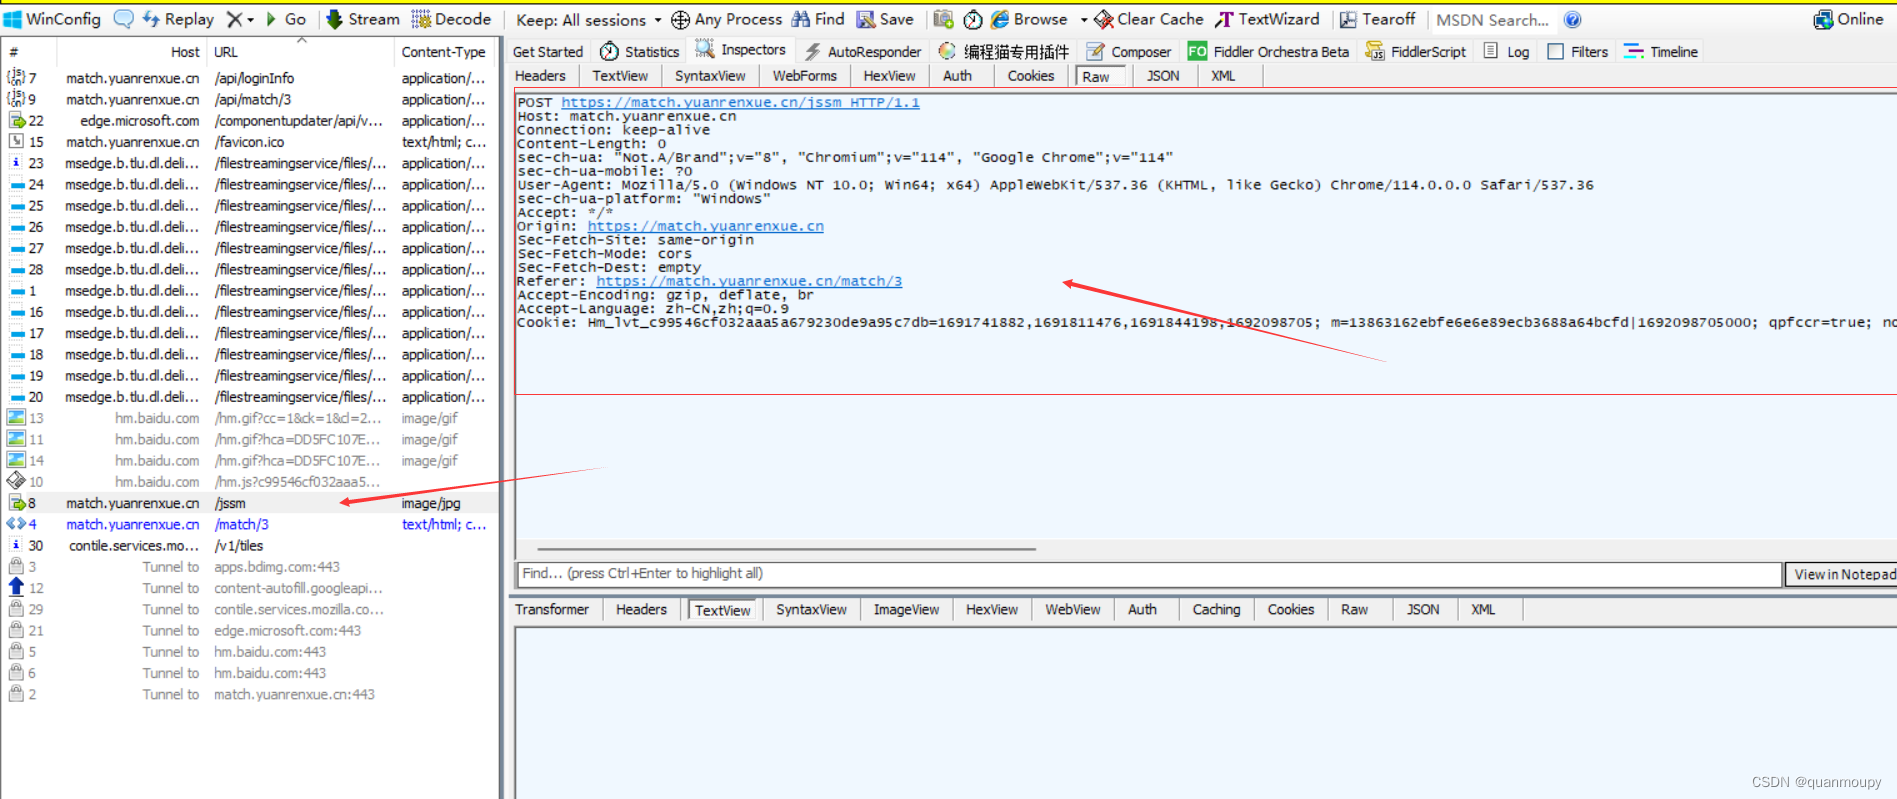Sort sessions by Host column
The height and width of the screenshot is (799, 1897).
tap(130, 52)
